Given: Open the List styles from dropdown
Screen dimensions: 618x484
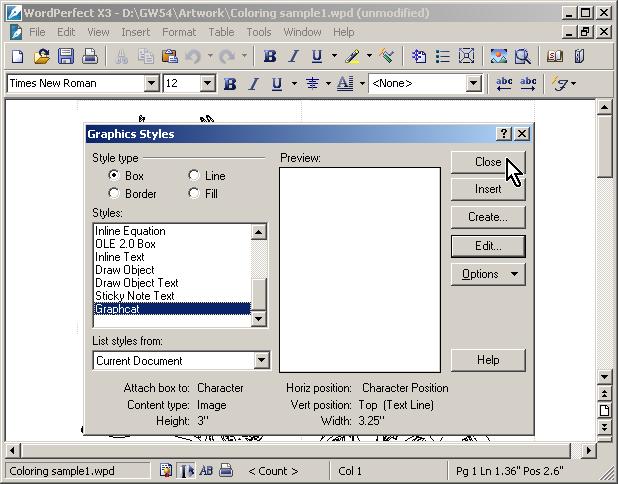Looking at the screenshot, I should tap(262, 360).
